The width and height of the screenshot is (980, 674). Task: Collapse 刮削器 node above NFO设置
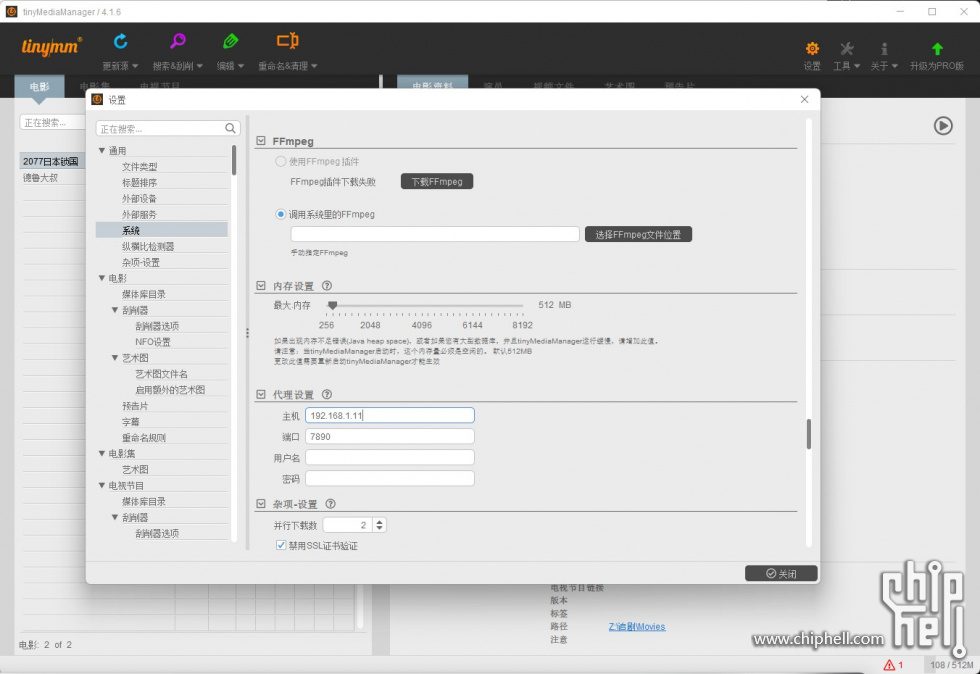click(x=115, y=310)
